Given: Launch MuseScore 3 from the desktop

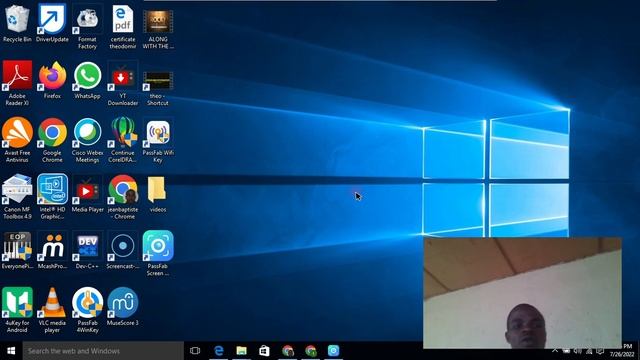Looking at the screenshot, I should point(122,307).
